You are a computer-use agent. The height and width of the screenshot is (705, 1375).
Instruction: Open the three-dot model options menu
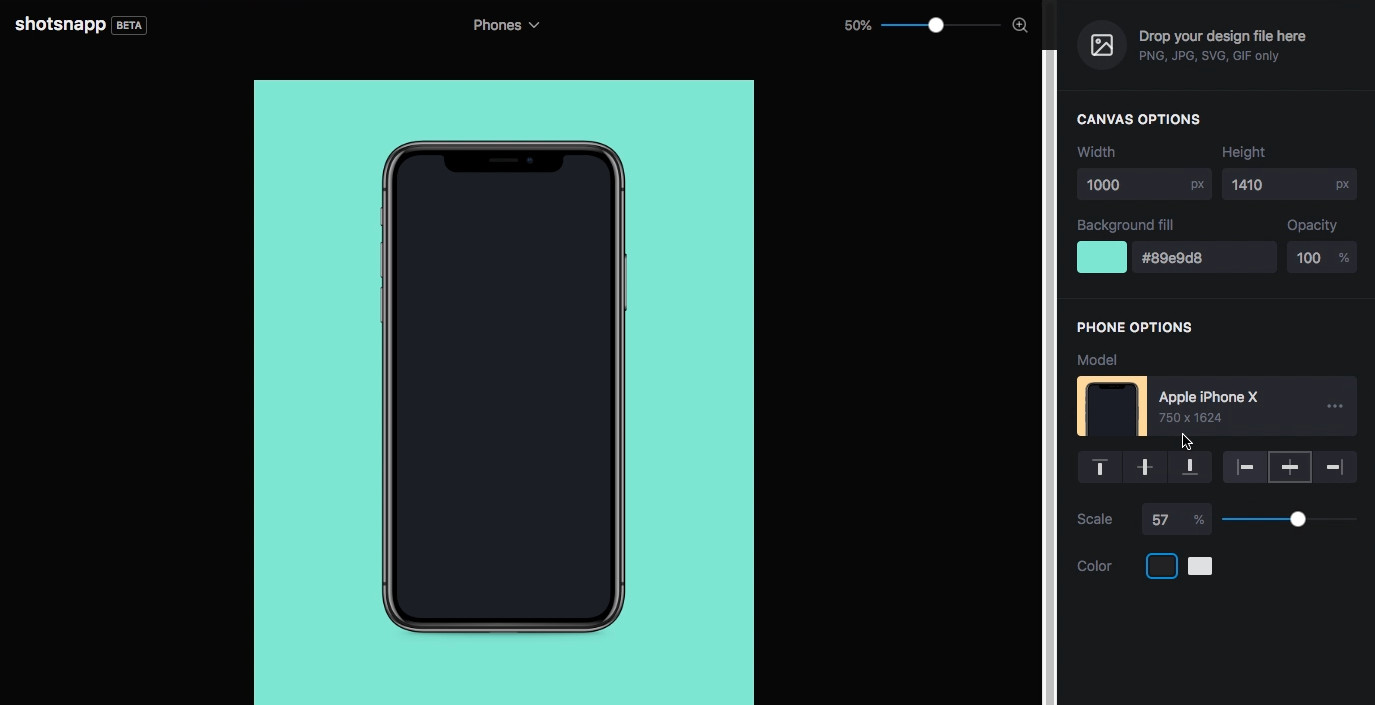coord(1334,406)
